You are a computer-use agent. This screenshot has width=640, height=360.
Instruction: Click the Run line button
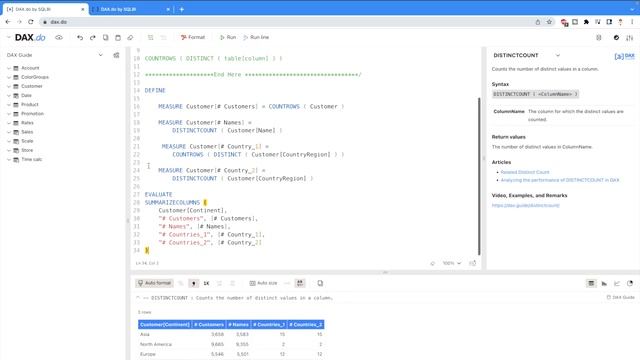tap(256, 37)
